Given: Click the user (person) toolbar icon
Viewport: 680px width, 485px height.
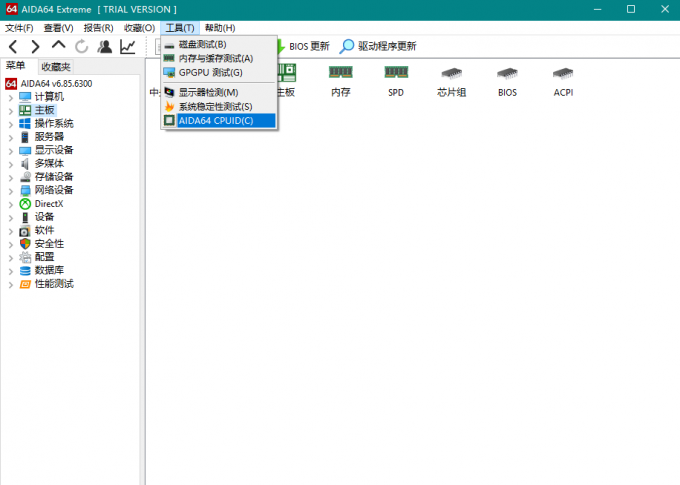Looking at the screenshot, I should (105, 46).
